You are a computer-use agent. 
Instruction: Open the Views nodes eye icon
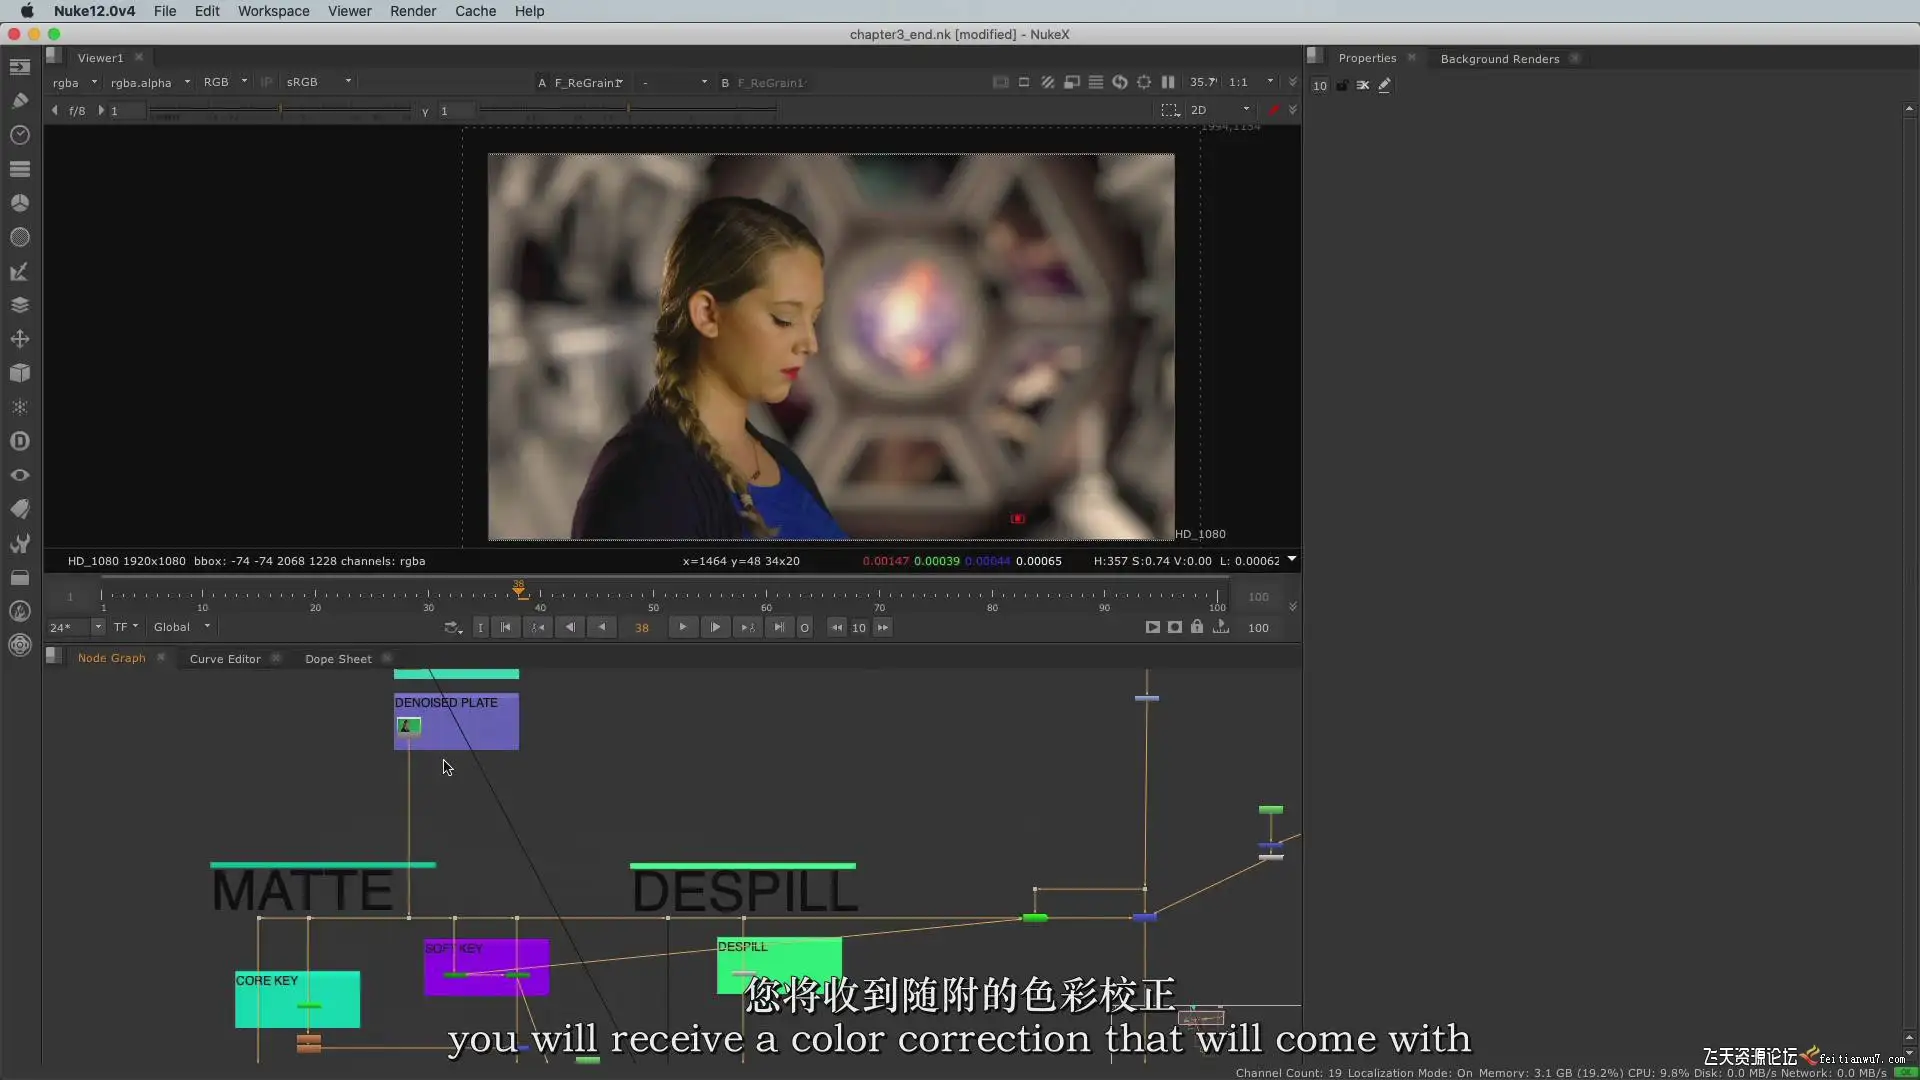20,475
